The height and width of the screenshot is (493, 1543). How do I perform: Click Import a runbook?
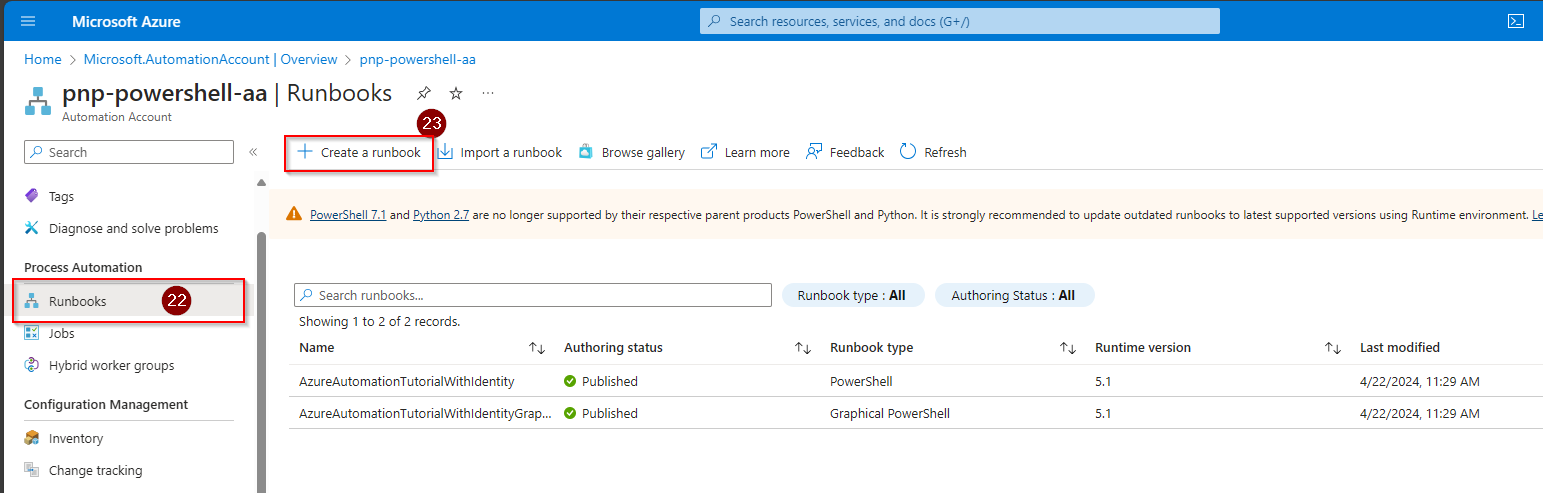point(499,153)
